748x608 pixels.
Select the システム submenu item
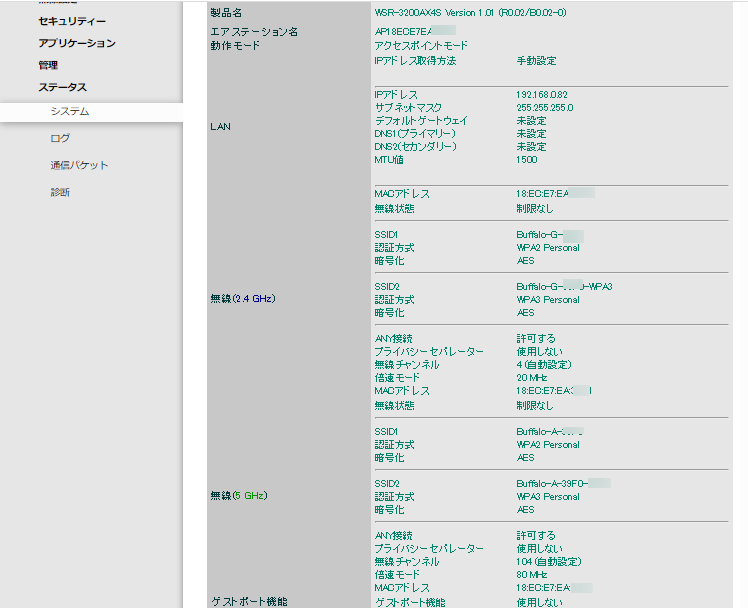pos(70,112)
